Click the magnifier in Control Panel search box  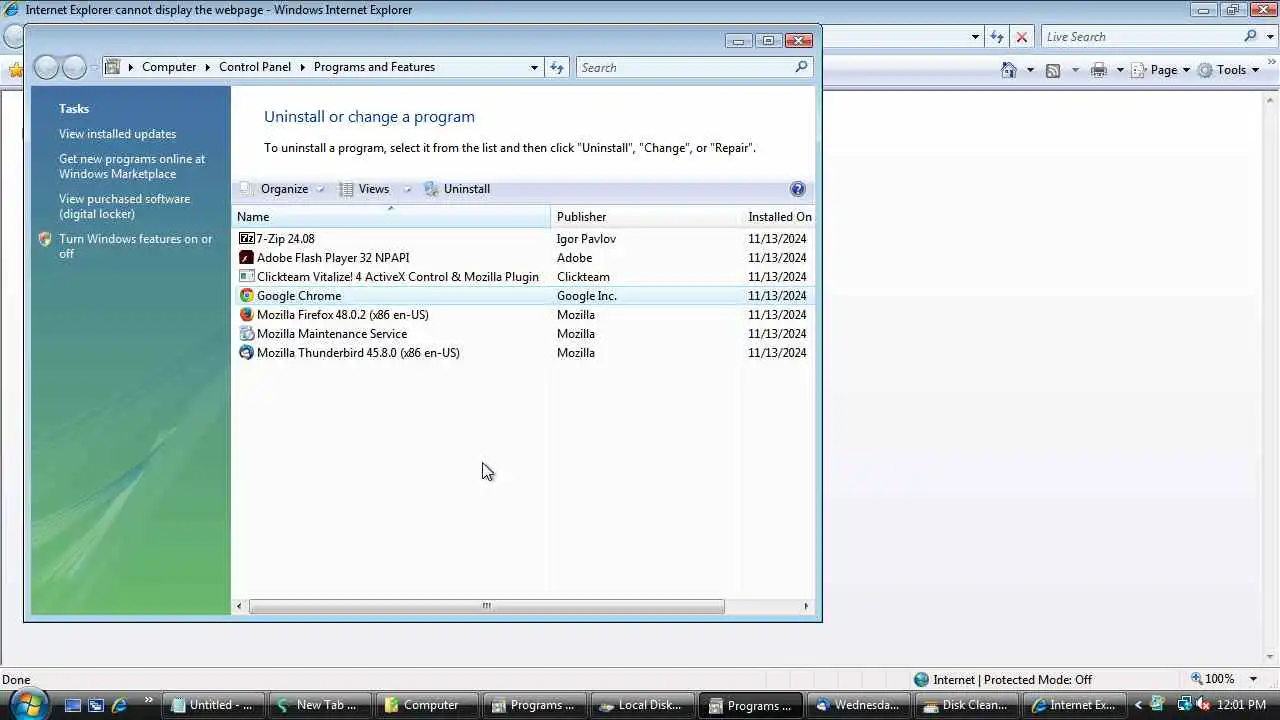(x=801, y=67)
